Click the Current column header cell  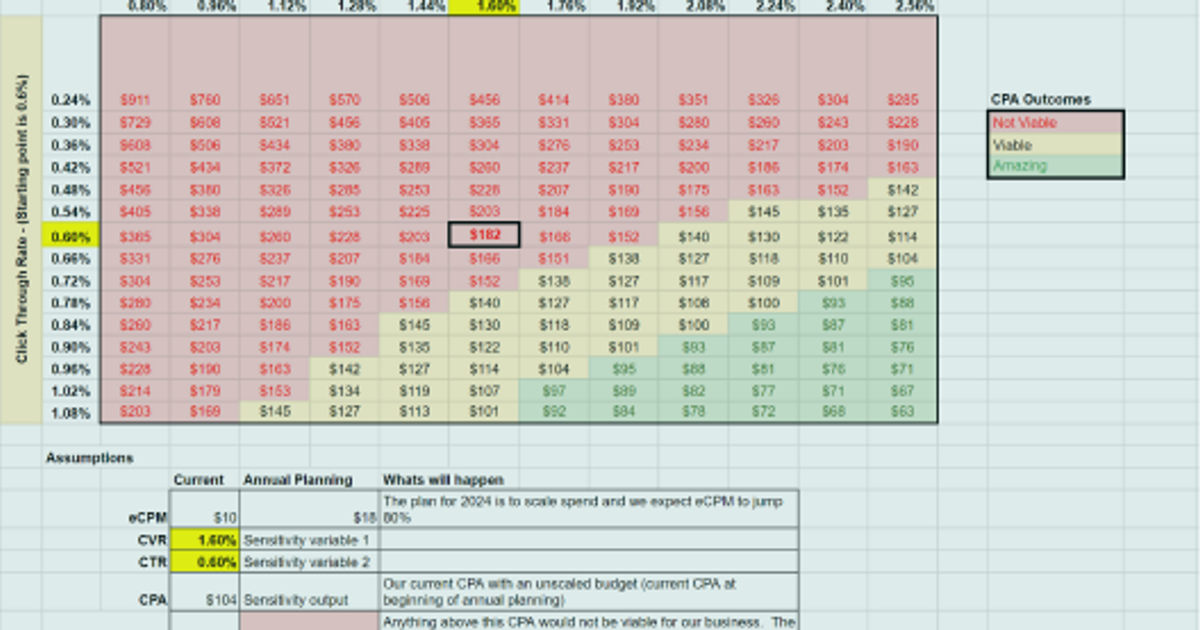tap(205, 480)
